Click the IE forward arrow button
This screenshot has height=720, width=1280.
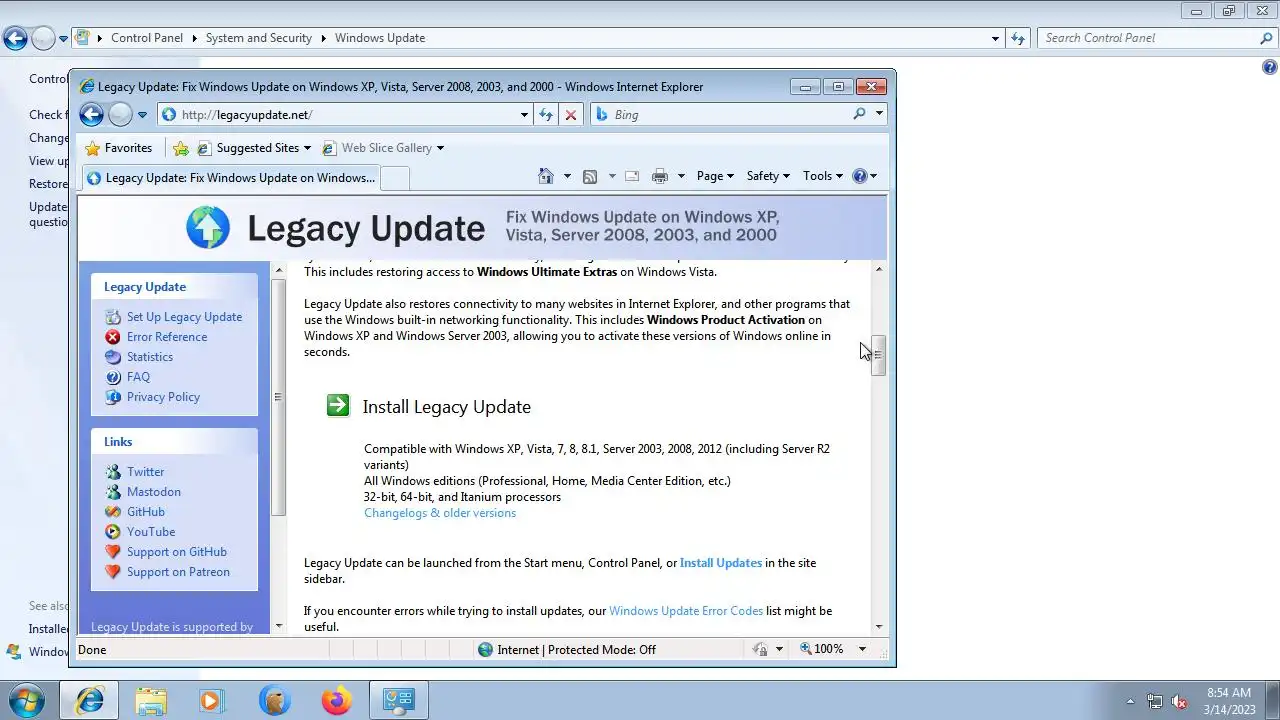[x=120, y=114]
